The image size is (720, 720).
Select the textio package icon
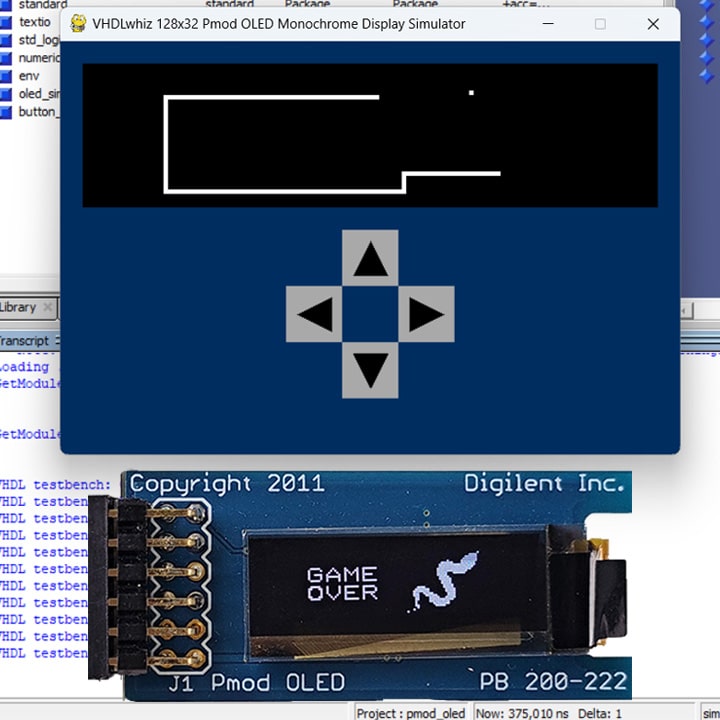[6, 22]
